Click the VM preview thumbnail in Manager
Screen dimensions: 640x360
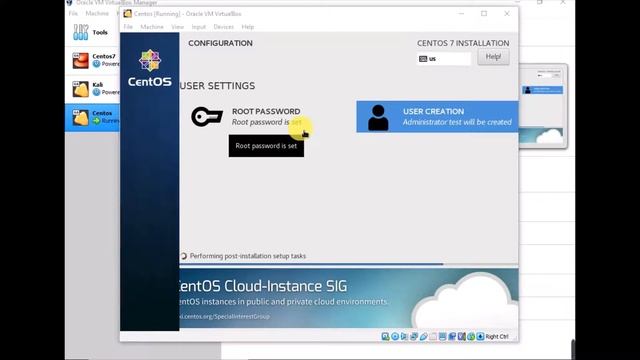542,106
